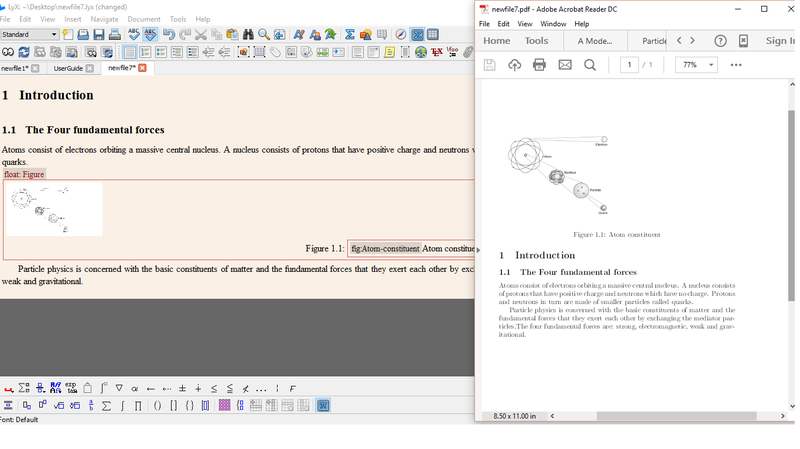The height and width of the screenshot is (449, 800).
Task: Open the Insert menu in LyX
Action: (x=73, y=19)
